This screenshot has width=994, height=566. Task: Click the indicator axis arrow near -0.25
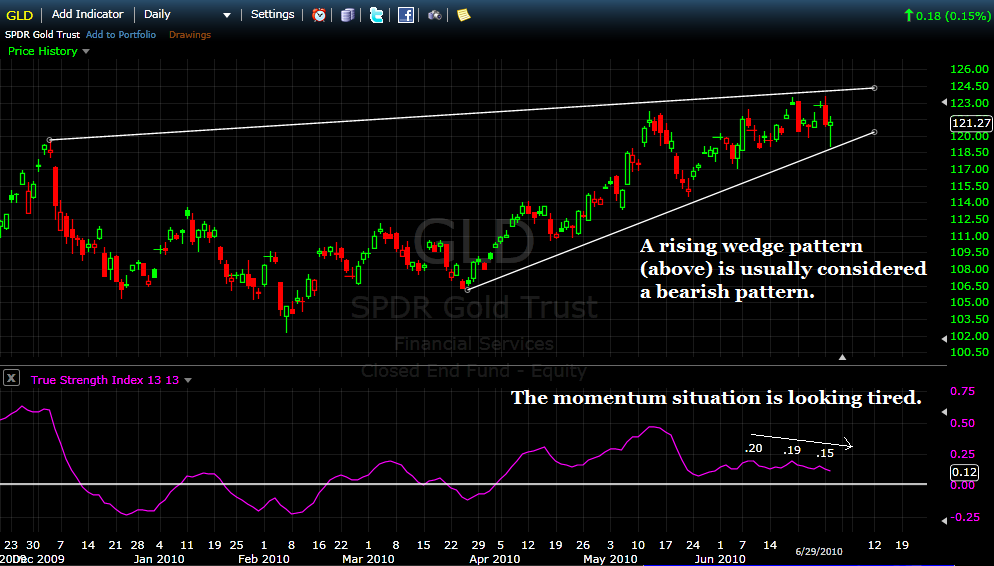[945, 520]
